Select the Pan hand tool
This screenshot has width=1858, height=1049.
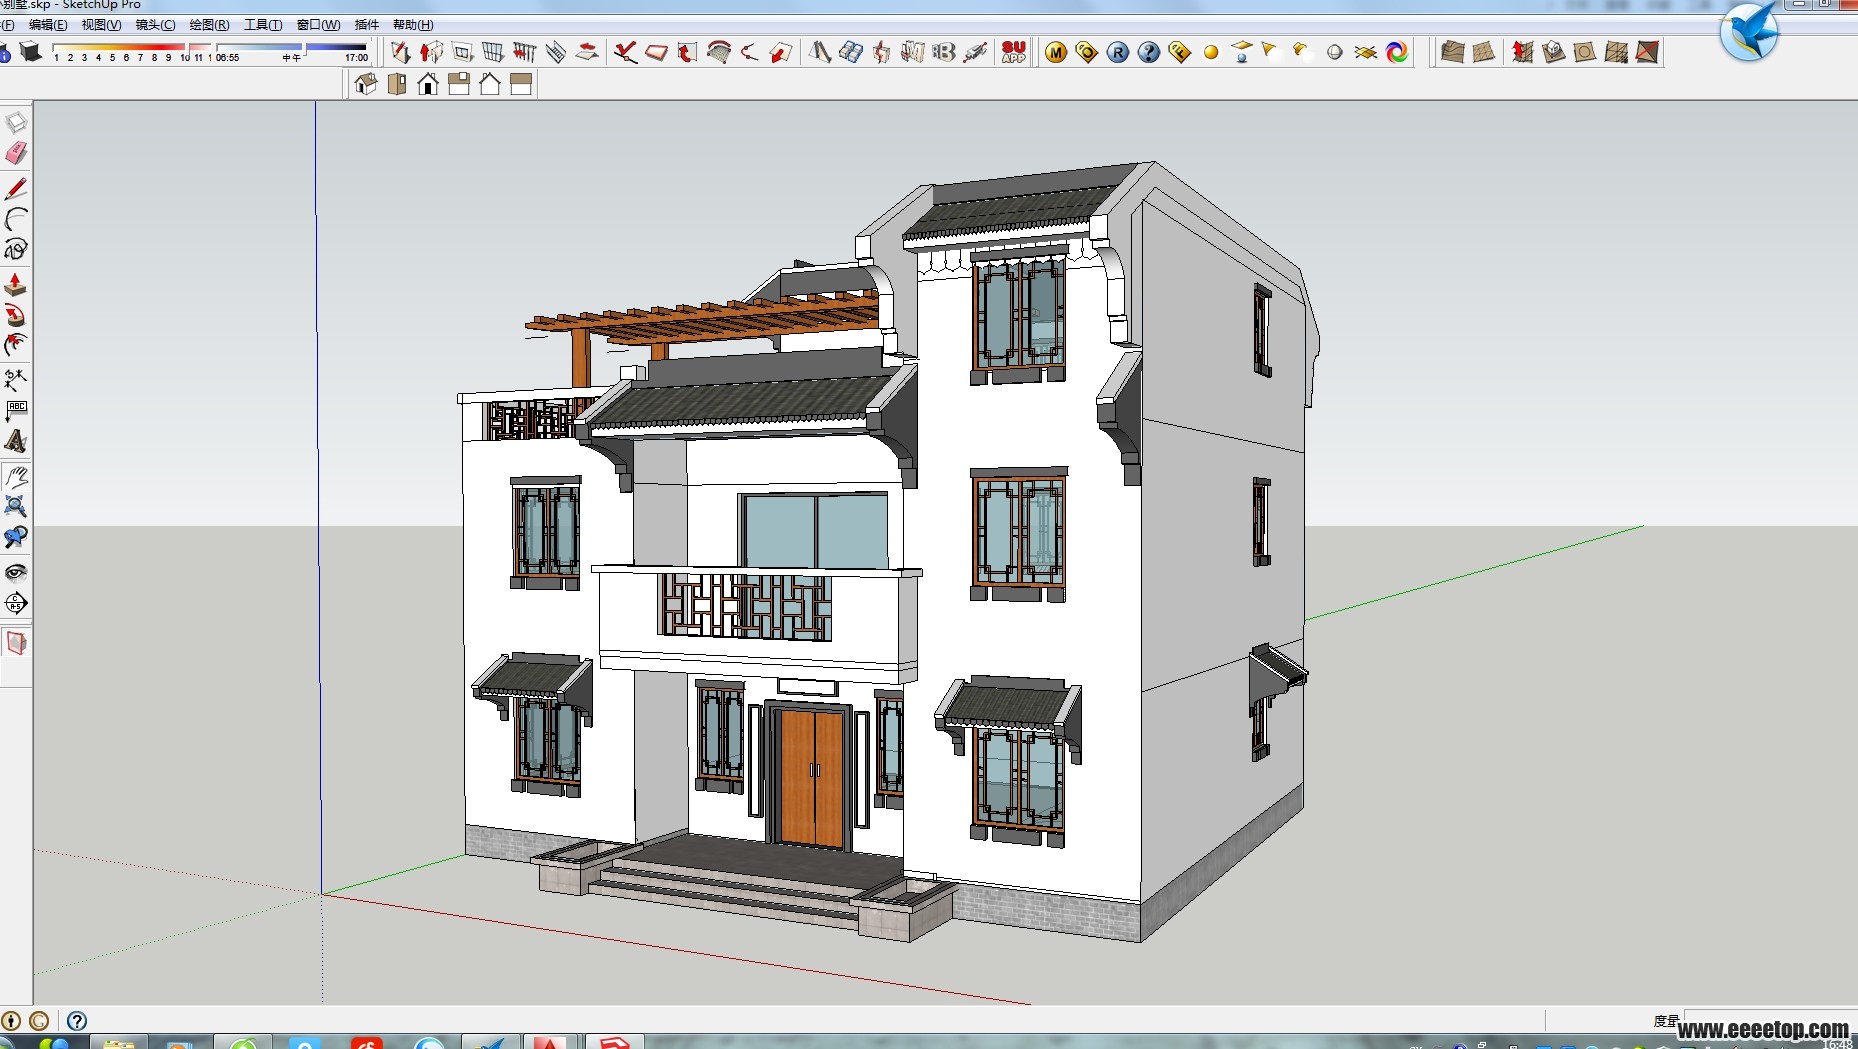(x=16, y=476)
